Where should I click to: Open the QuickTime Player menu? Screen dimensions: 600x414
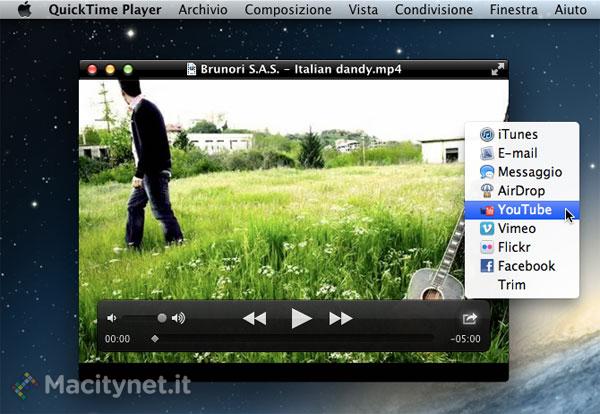click(105, 10)
